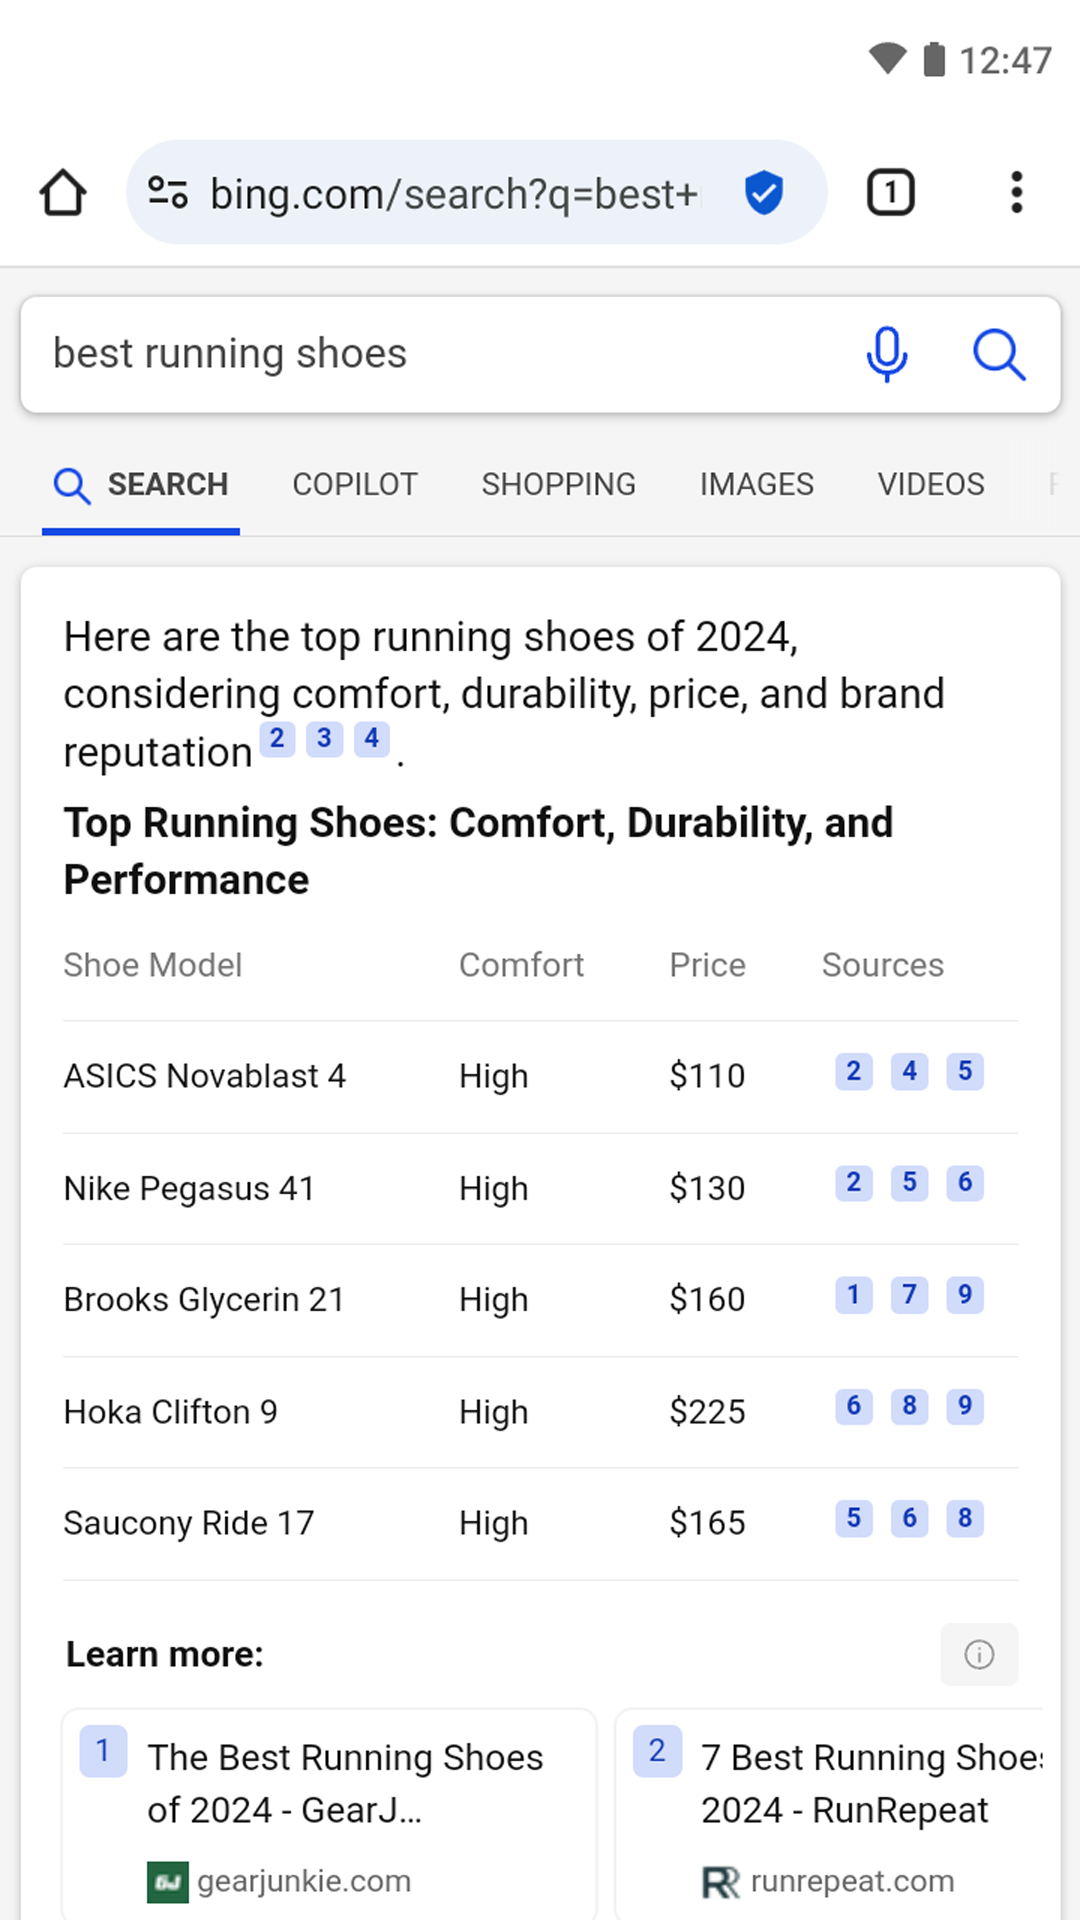Open source 8 in Saucony Ride row
This screenshot has width=1080, height=1920.
[x=965, y=1518]
